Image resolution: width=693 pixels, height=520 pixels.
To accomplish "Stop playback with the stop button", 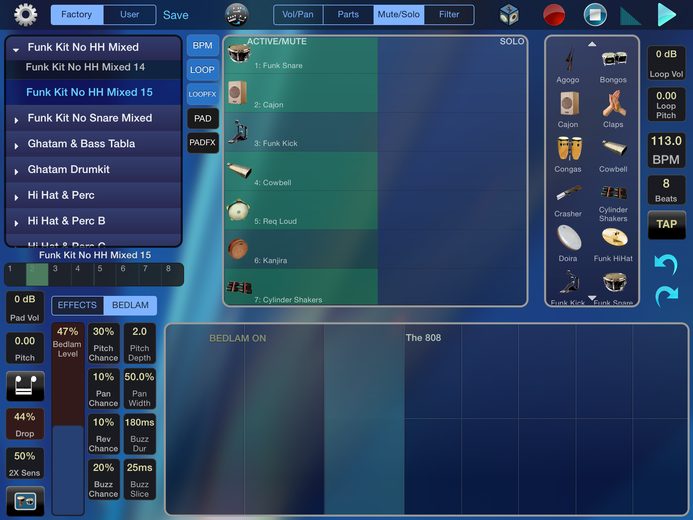I will pyautogui.click(x=595, y=15).
